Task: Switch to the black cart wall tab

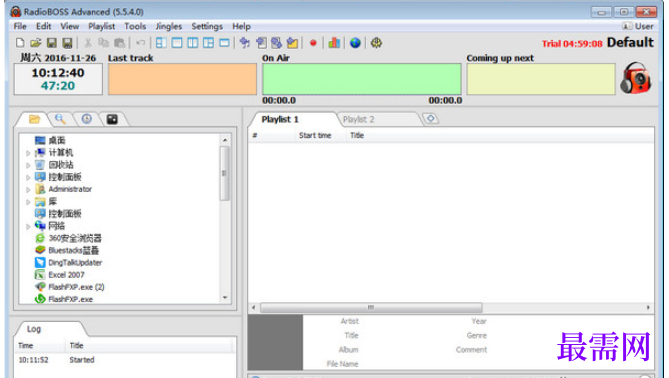Action: point(112,119)
